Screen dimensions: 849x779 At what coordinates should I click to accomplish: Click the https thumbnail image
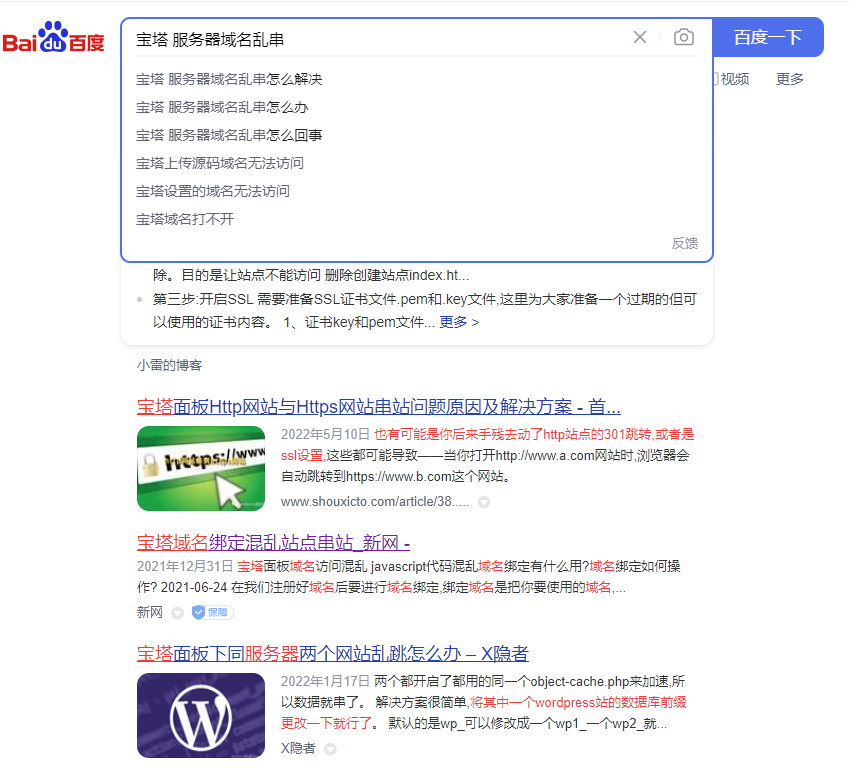tap(201, 468)
